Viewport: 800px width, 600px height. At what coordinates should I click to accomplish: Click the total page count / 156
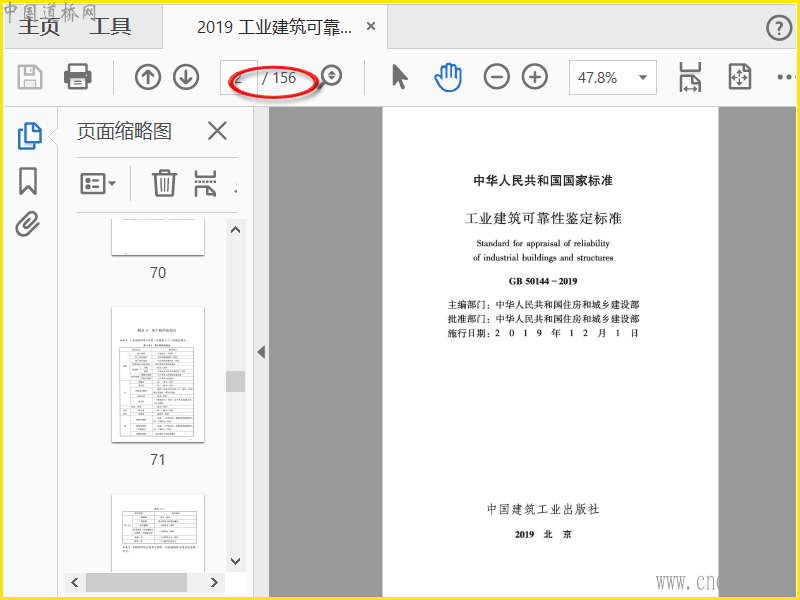(x=279, y=78)
